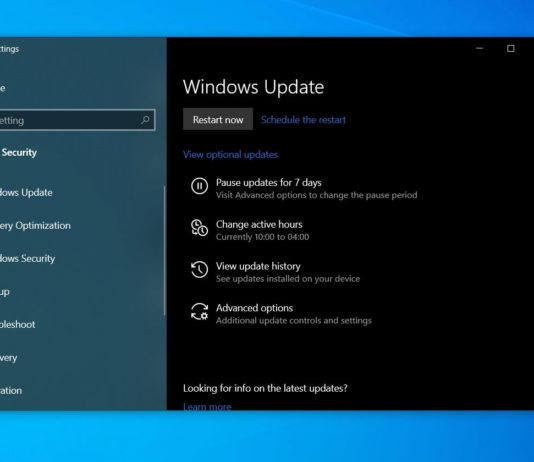Select Windows Update in sidebar
The width and height of the screenshot is (534, 462).
tap(26, 192)
